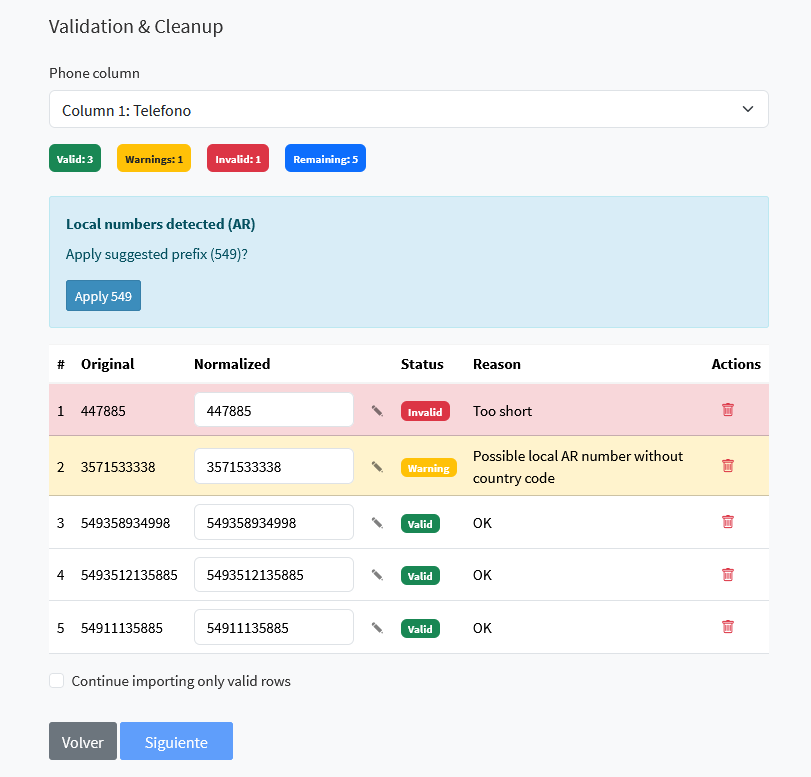Delete row 1 with number 447885
Image resolution: width=811 pixels, height=777 pixels.
click(728, 410)
